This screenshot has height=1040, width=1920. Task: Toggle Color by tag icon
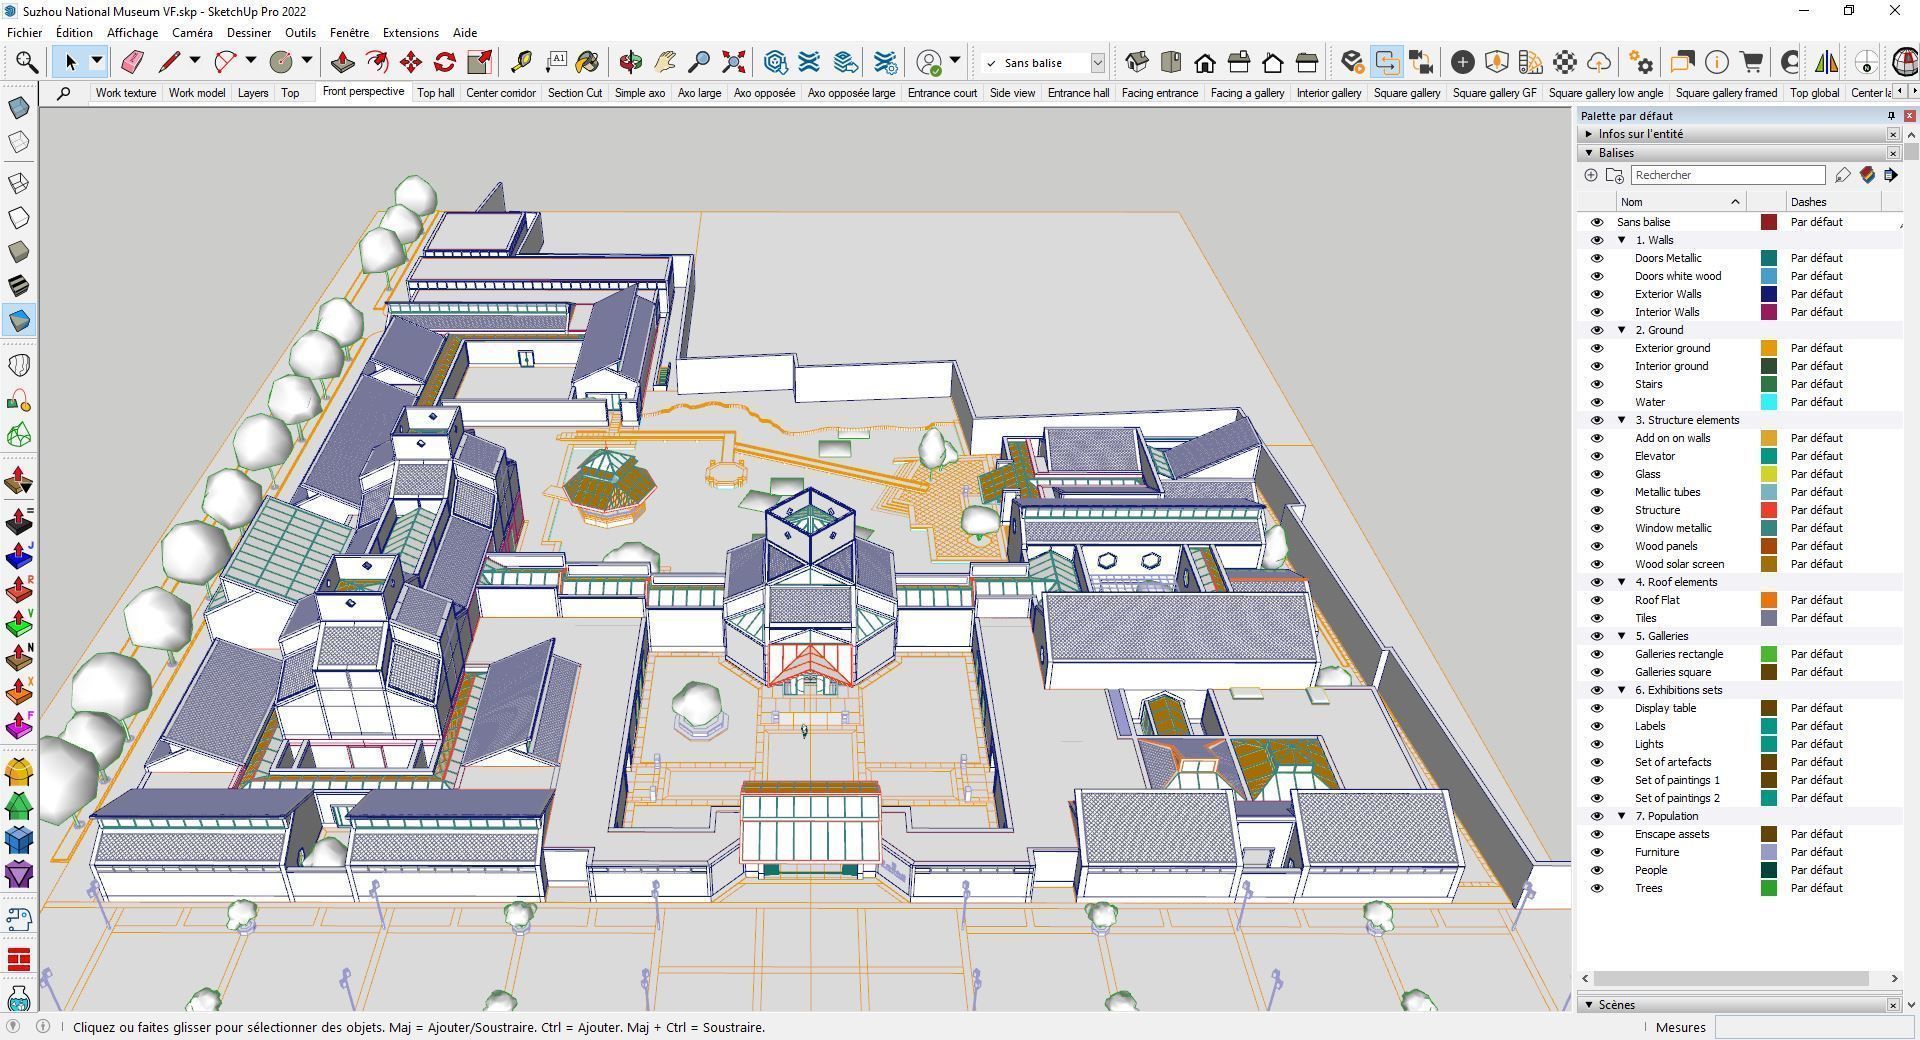point(1867,175)
